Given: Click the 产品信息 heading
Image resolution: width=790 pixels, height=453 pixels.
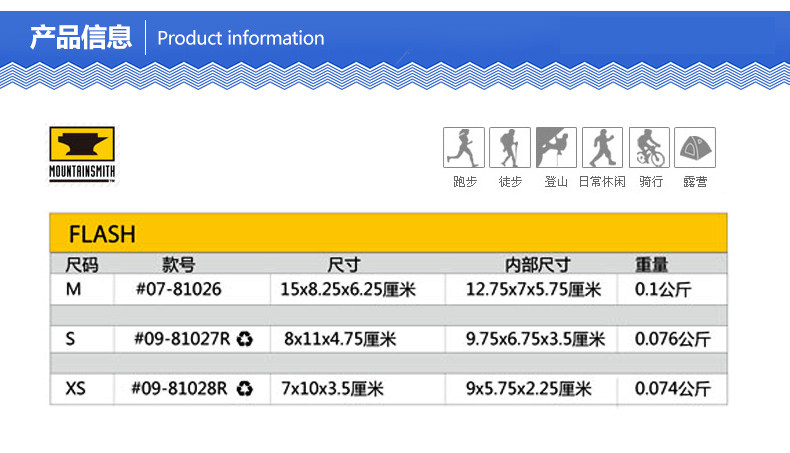Looking at the screenshot, I should pos(81,37).
